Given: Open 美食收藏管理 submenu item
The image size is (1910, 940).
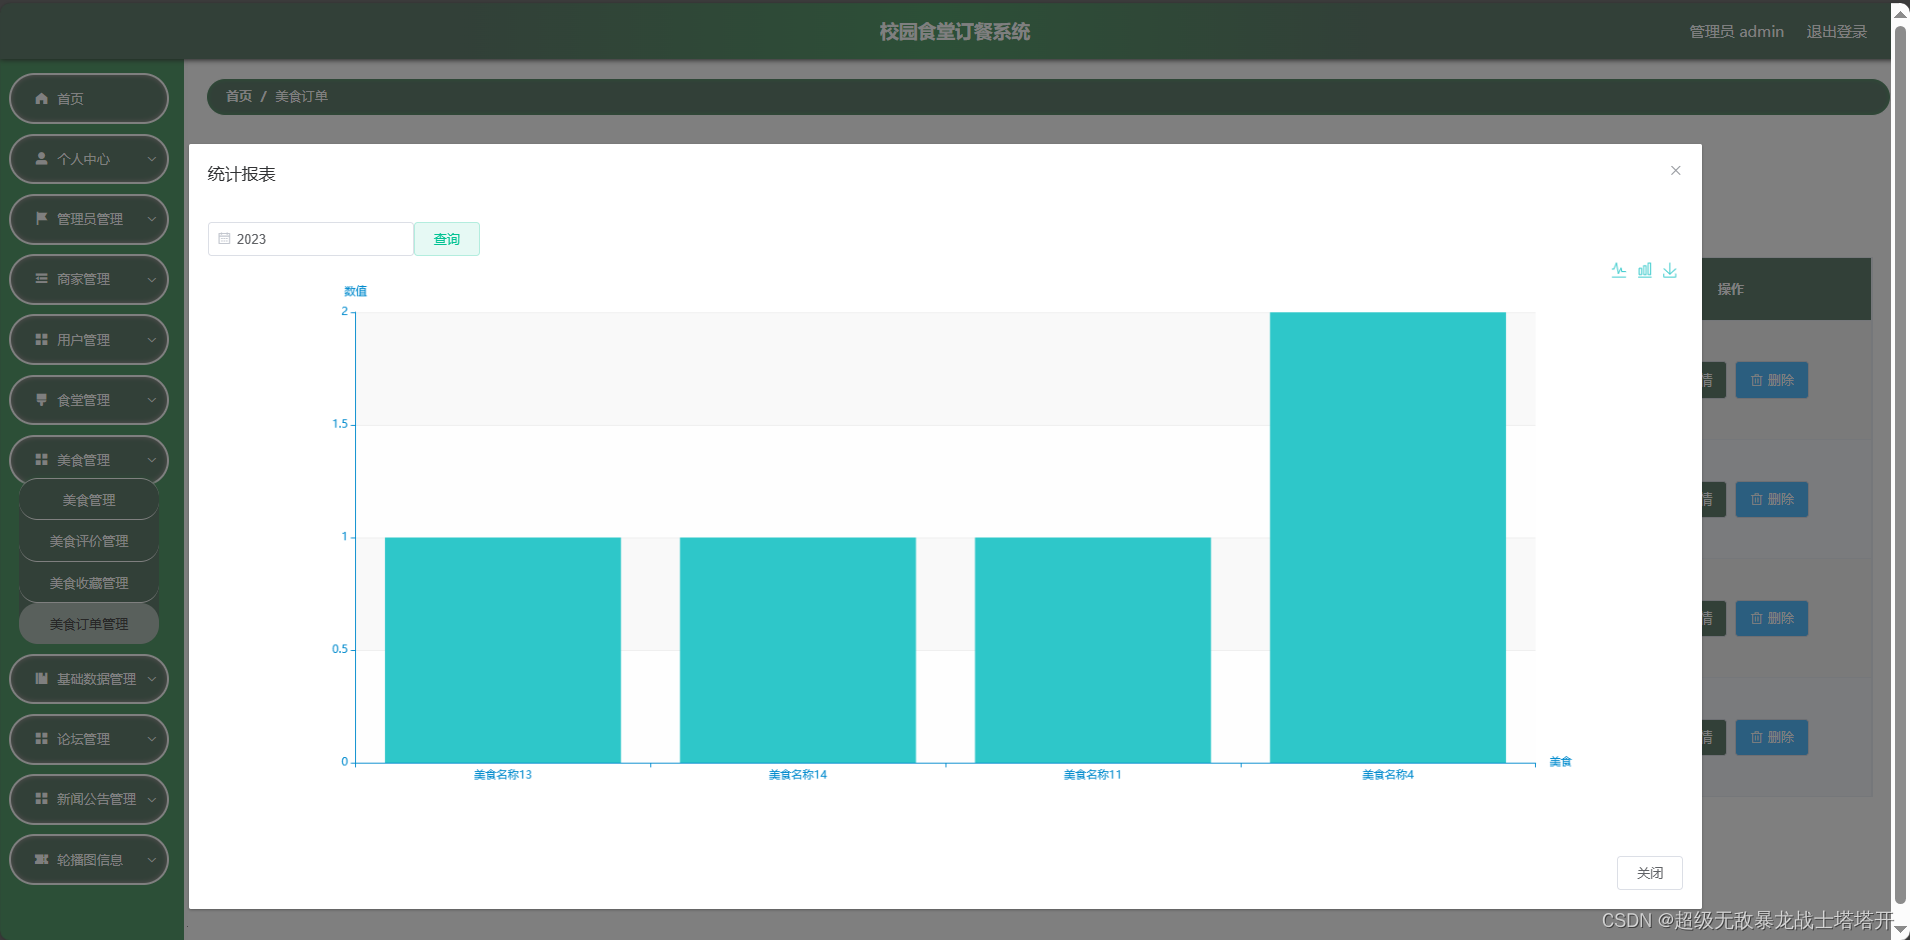Looking at the screenshot, I should tap(89, 583).
